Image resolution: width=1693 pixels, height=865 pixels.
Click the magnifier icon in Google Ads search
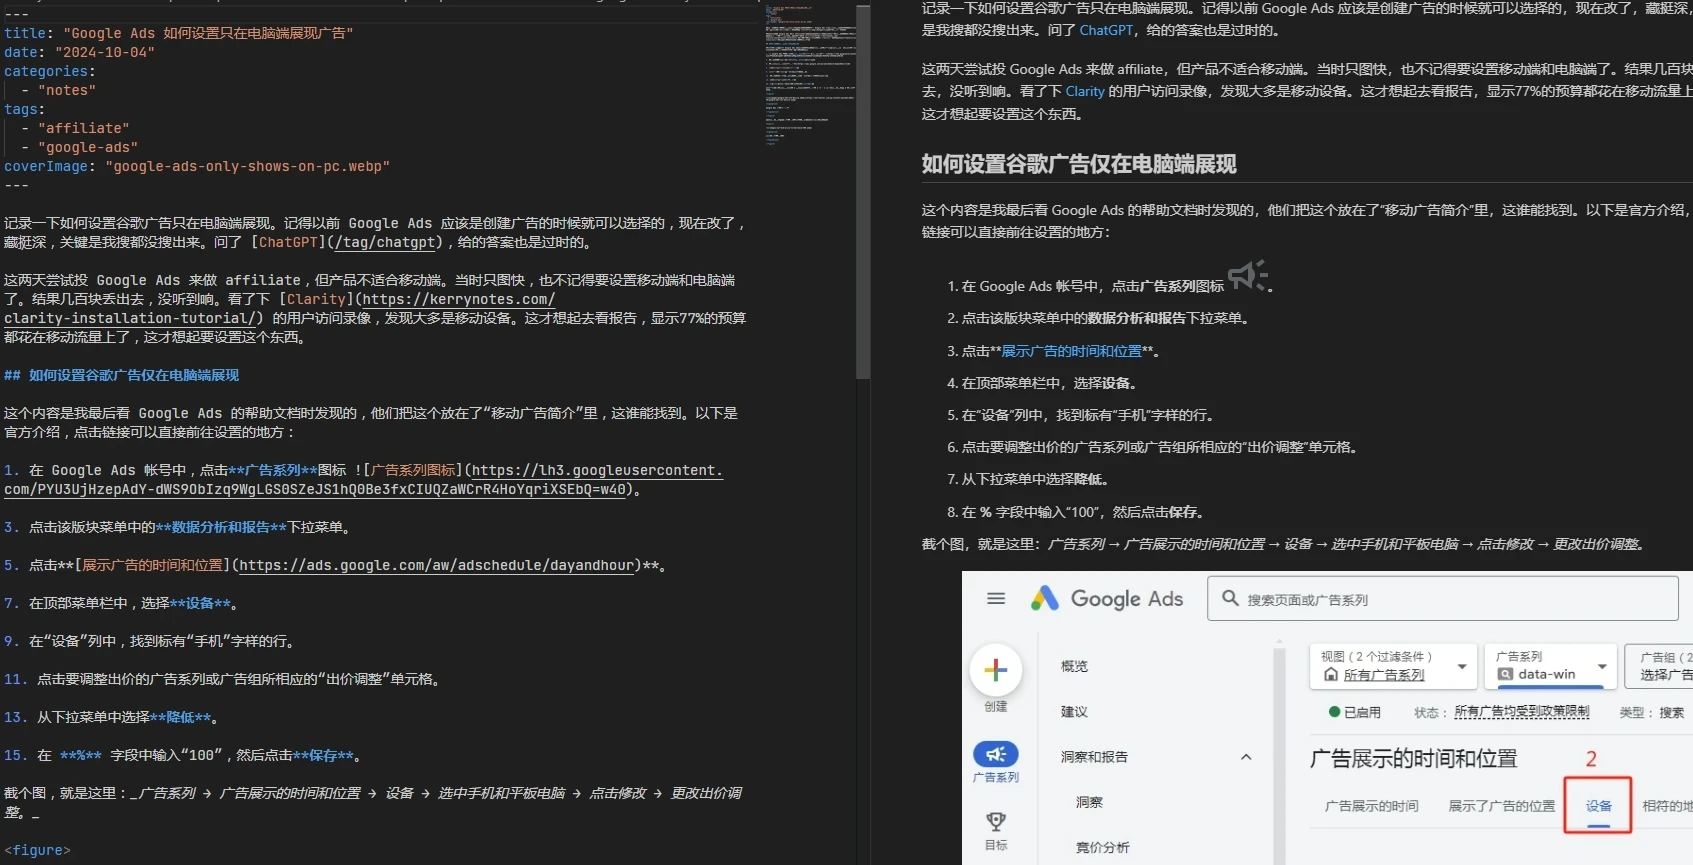(1230, 598)
